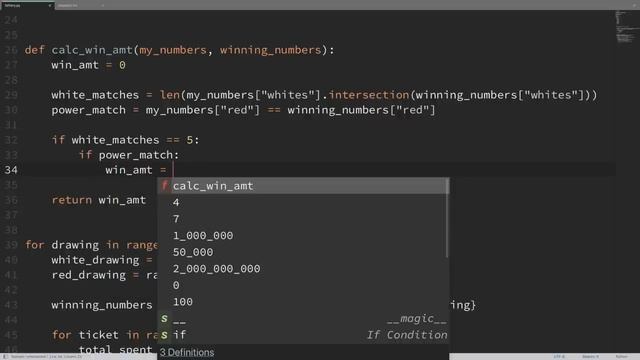Click 'if power_match:' on line 33
Image resolution: width=640 pixels, height=360 pixels.
point(129,155)
